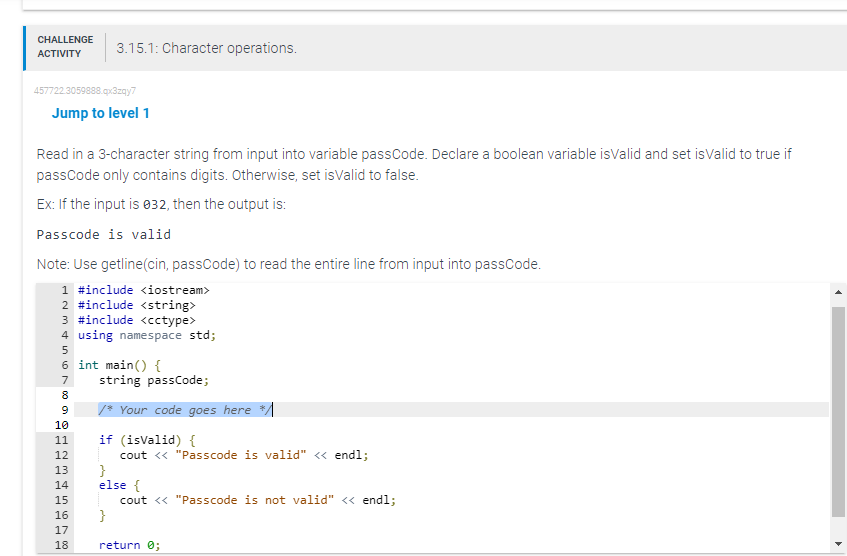
Task: Click line number 9 in gutter
Action: pos(64,410)
